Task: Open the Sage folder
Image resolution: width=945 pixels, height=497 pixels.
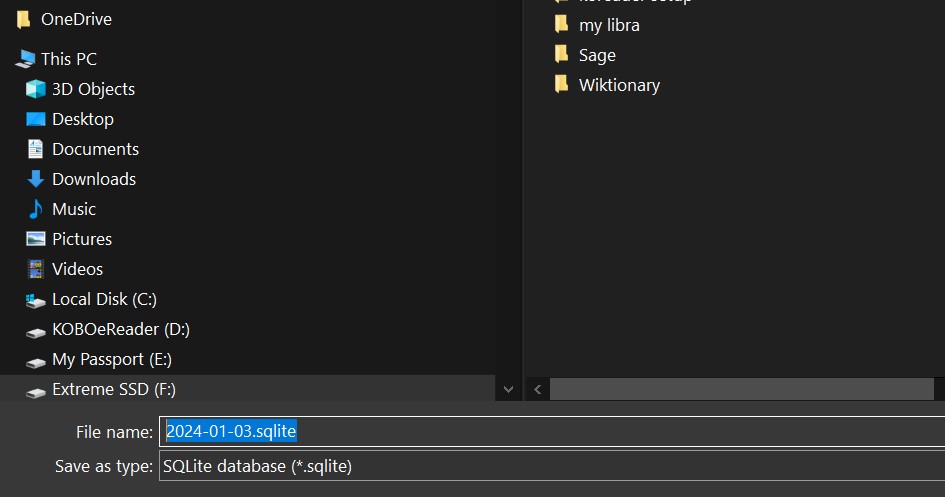Action: (597, 55)
